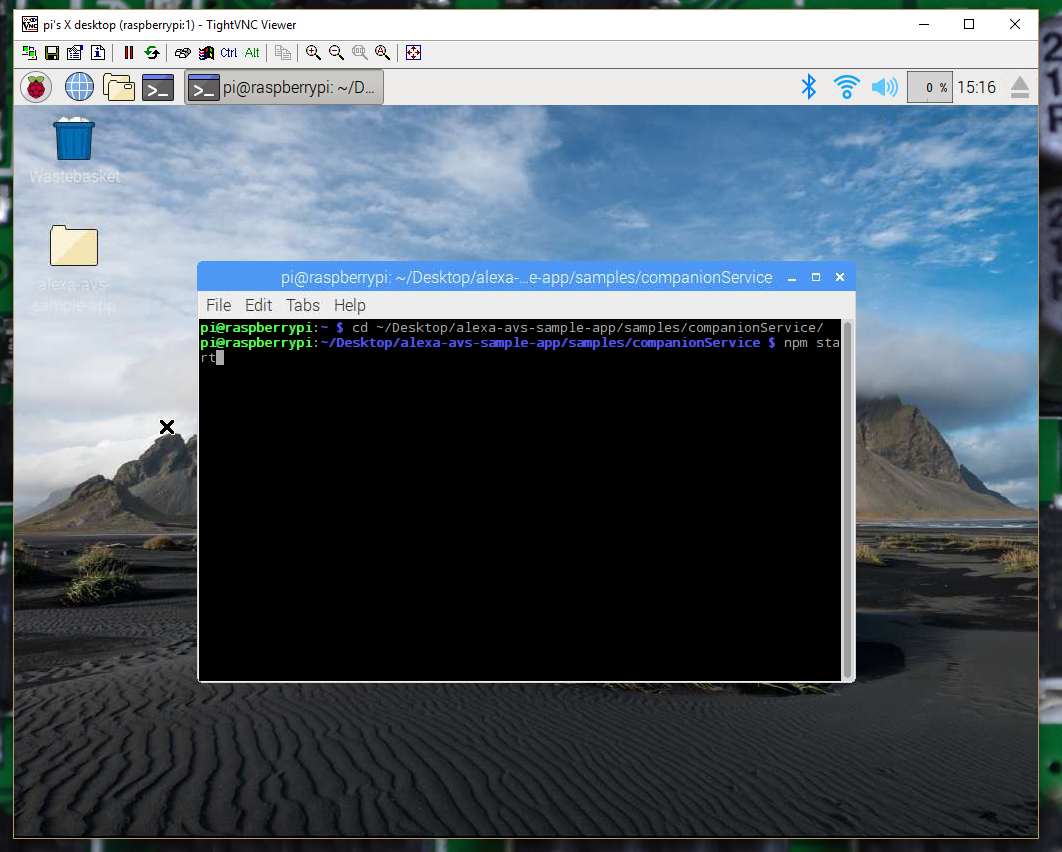Refresh the remote desktop screen

[x=151, y=52]
